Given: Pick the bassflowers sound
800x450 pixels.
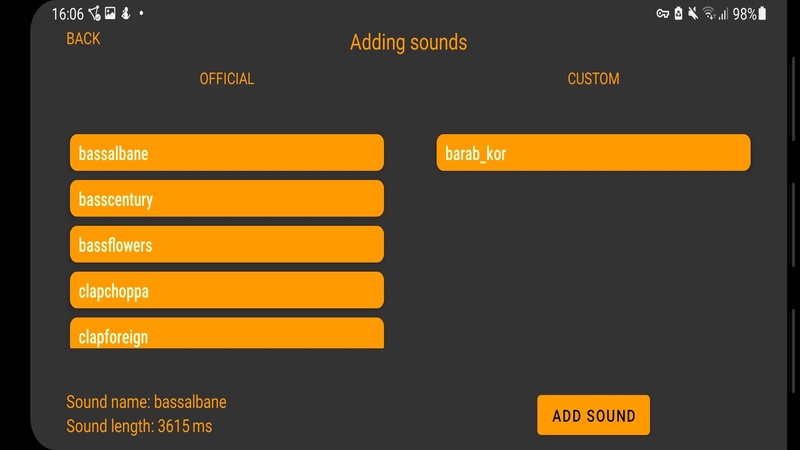Looking at the screenshot, I should [x=227, y=245].
